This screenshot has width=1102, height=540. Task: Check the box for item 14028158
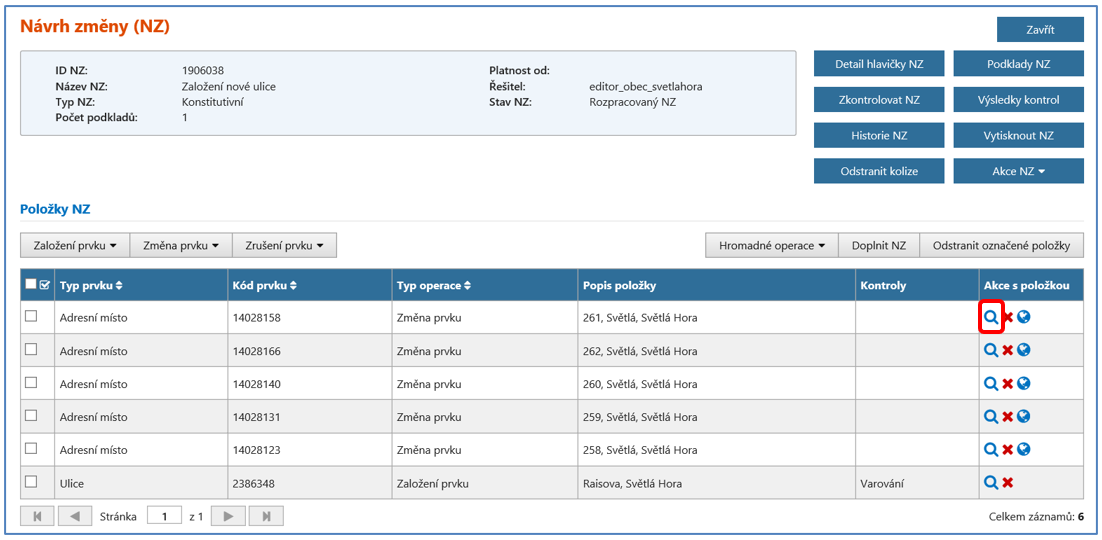coord(31,317)
